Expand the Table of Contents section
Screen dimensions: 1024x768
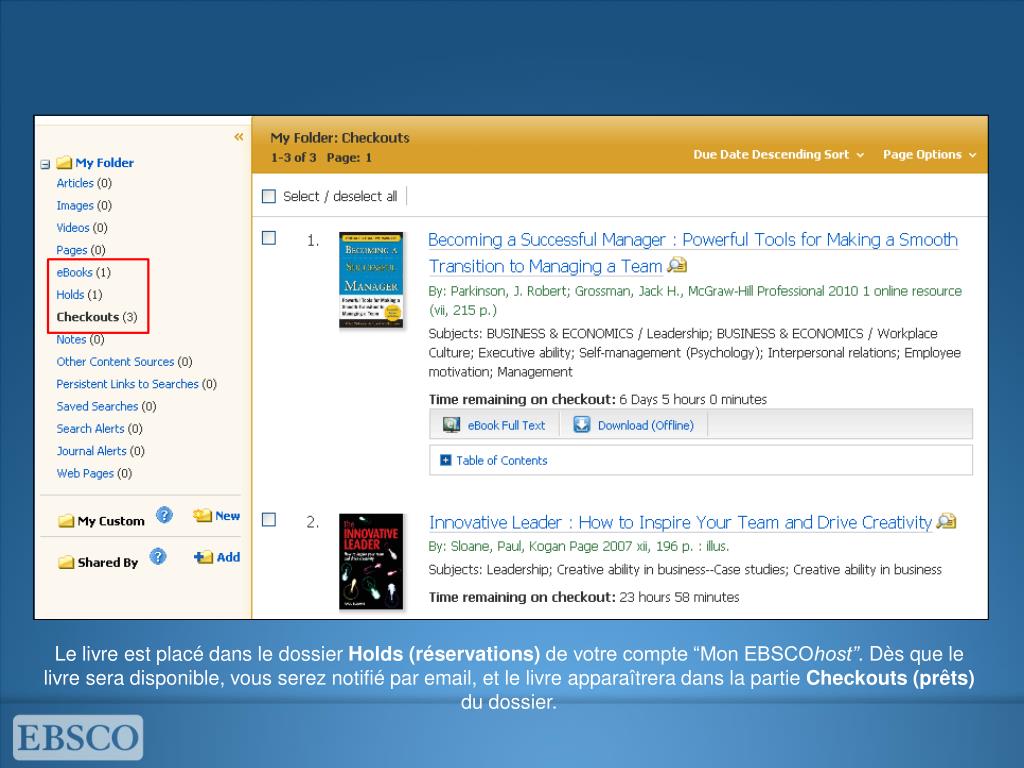click(x=446, y=460)
